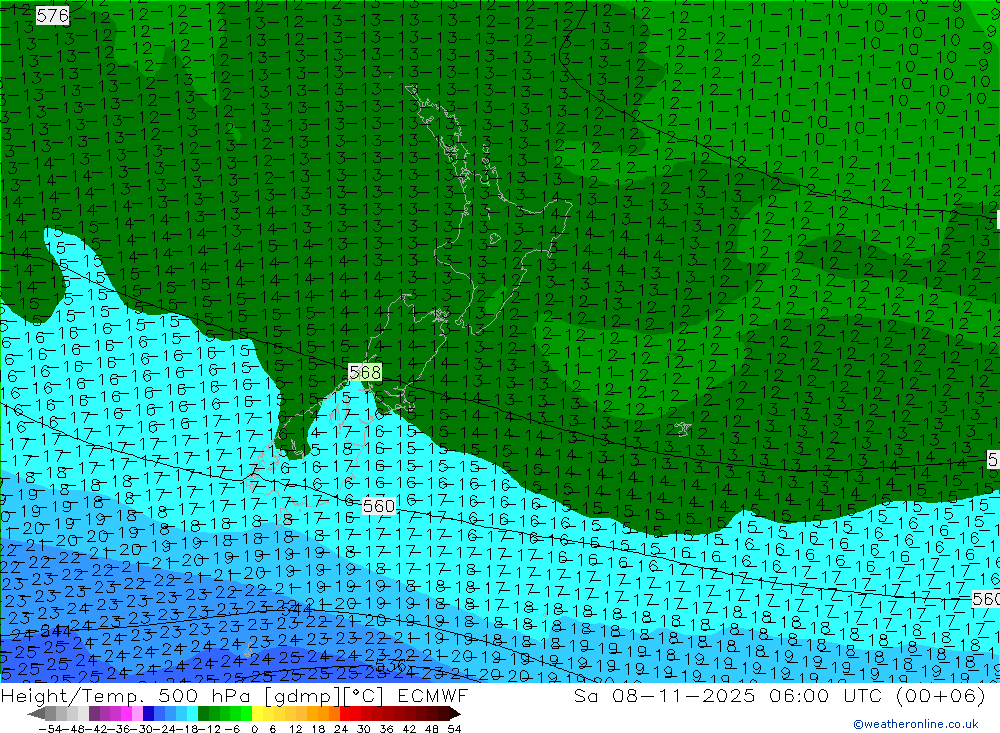This screenshot has height=733, width=1000.
Task: Click the Height/Temp. 500 hPa title text
Action: pyautogui.click(x=128, y=695)
